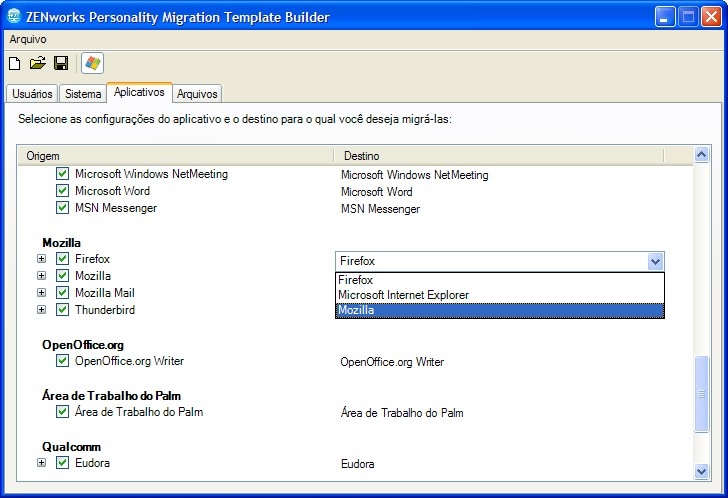Image resolution: width=728 pixels, height=498 pixels.
Task: Click the ZENworks title bar app icon
Action: point(14,16)
